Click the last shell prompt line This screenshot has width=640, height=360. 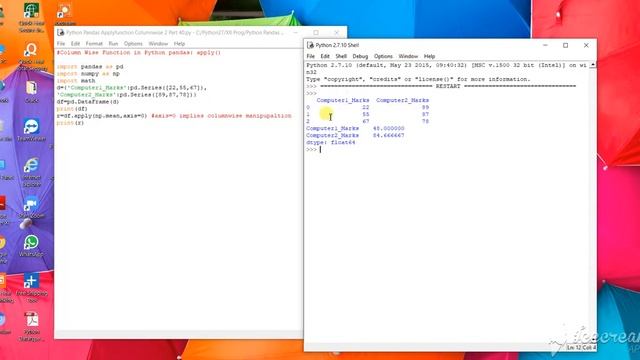click(x=313, y=149)
